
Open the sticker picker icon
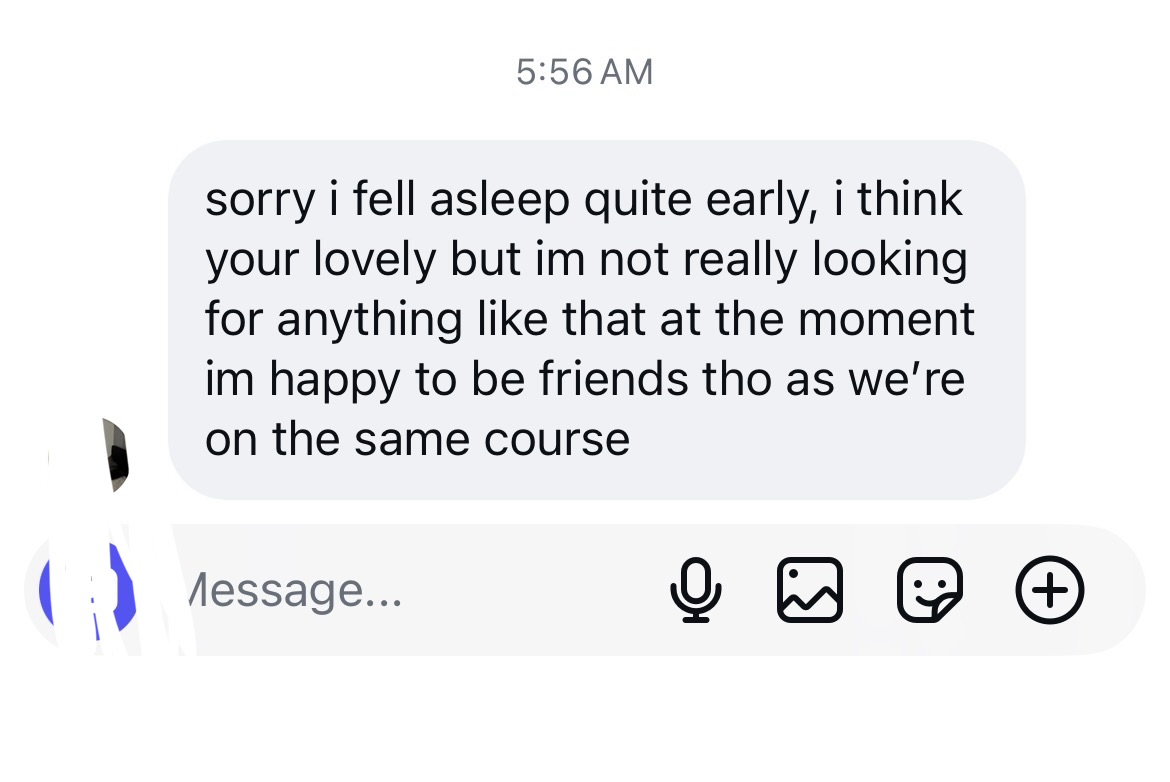point(930,590)
